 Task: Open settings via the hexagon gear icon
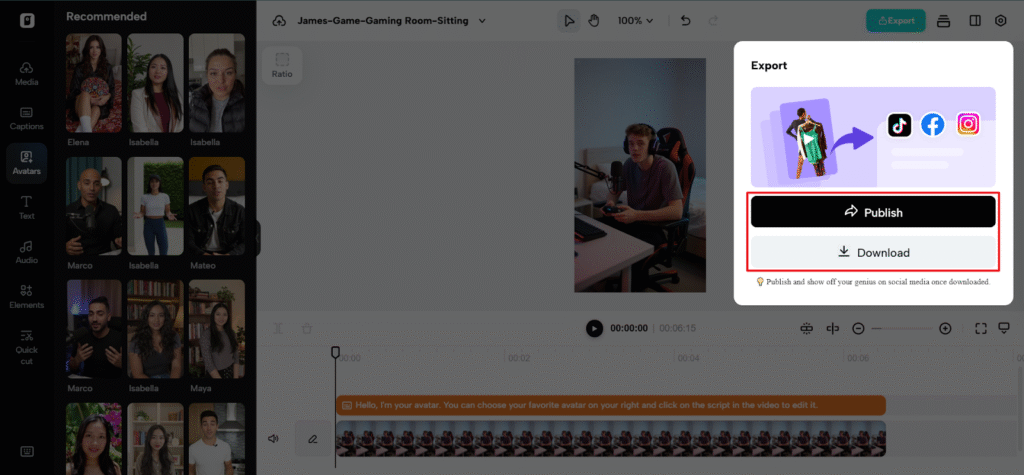click(x=1001, y=20)
